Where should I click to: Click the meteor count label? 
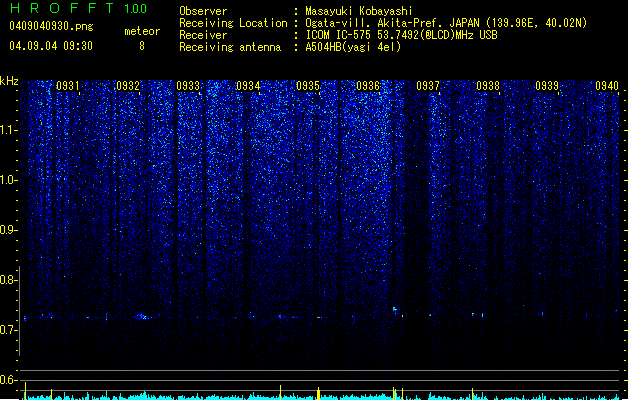(x=142, y=31)
